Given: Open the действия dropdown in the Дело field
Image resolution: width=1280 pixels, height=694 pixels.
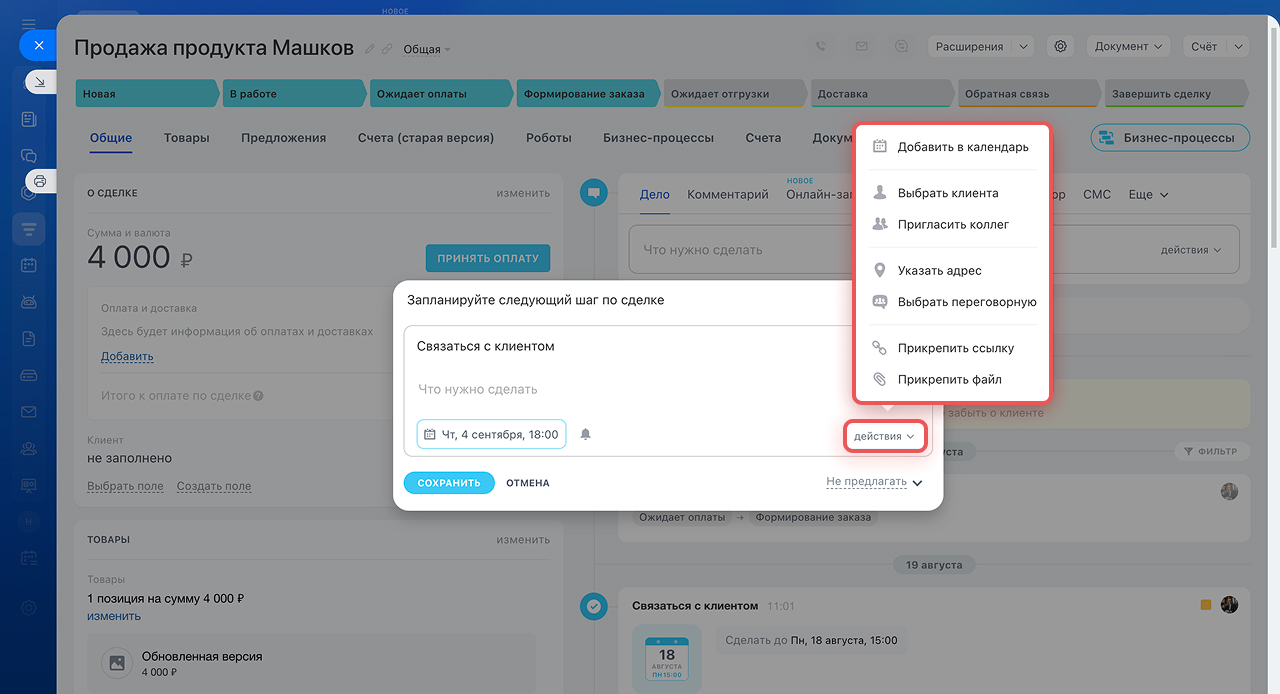Looking at the screenshot, I should point(1191,250).
